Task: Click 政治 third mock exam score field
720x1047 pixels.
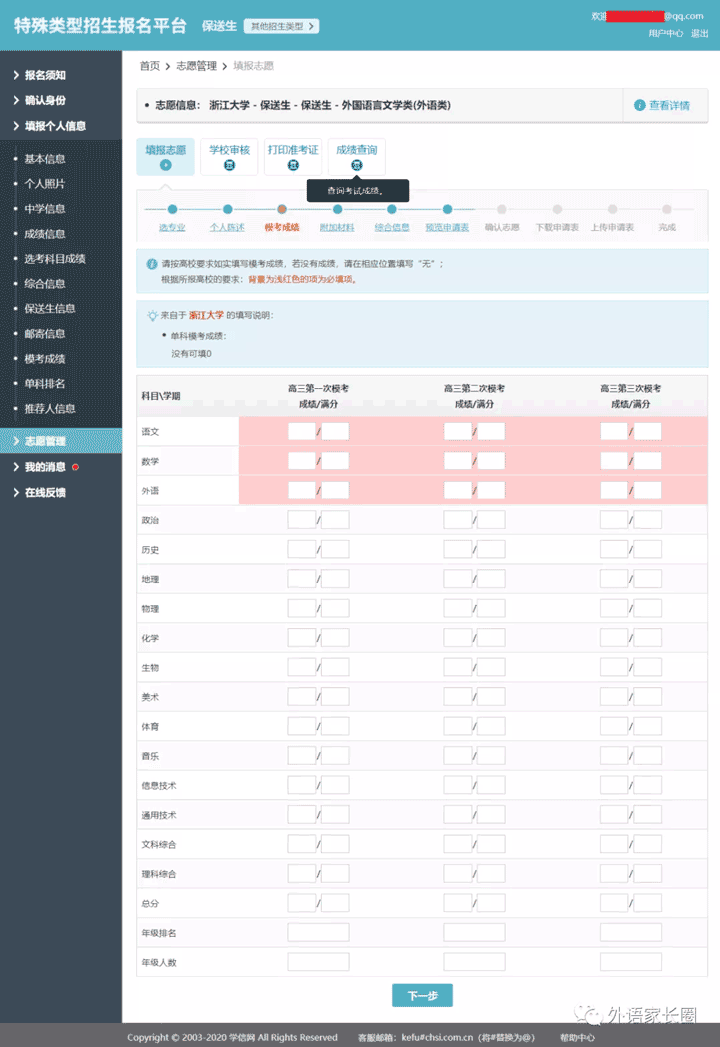Action: [614, 519]
